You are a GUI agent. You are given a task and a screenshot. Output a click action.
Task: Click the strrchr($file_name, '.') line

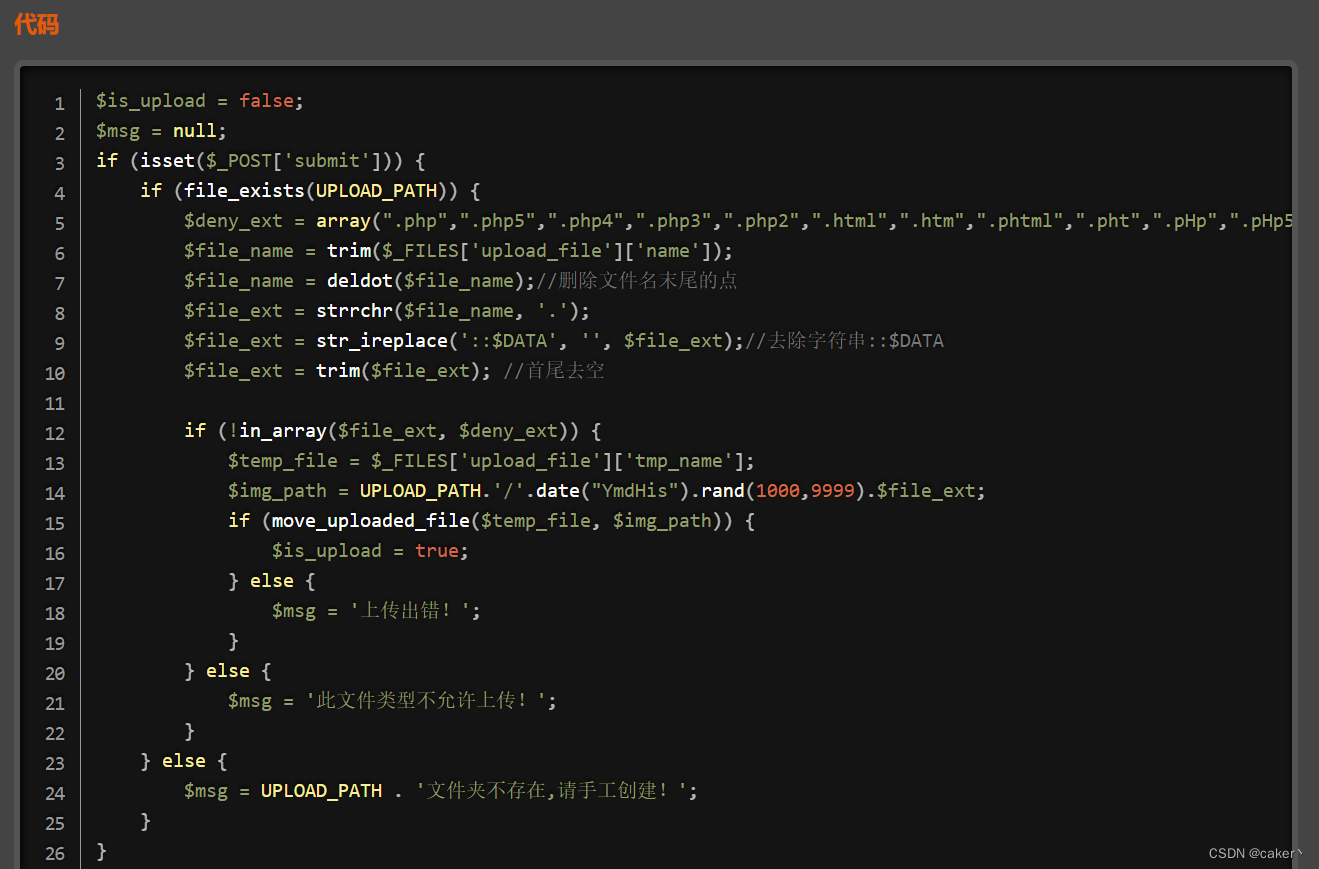pos(387,311)
